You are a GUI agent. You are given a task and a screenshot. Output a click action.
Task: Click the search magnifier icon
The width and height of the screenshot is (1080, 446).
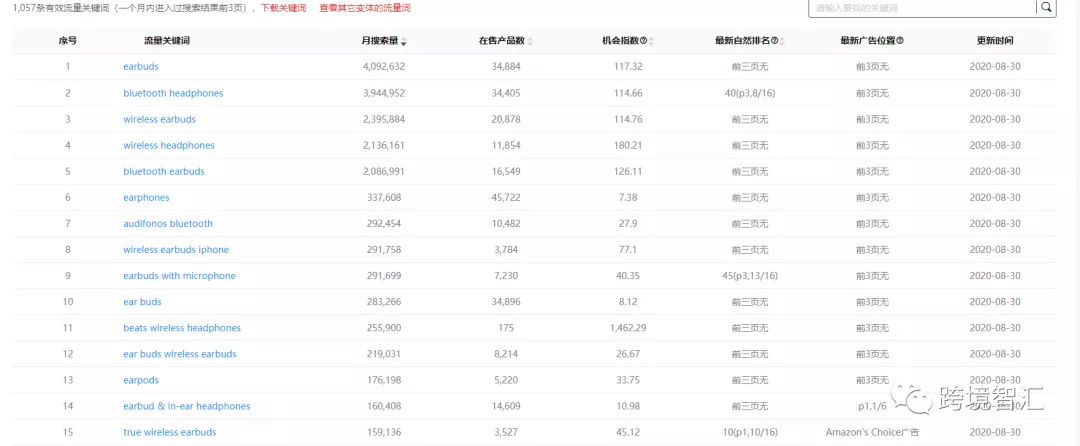(x=1046, y=8)
